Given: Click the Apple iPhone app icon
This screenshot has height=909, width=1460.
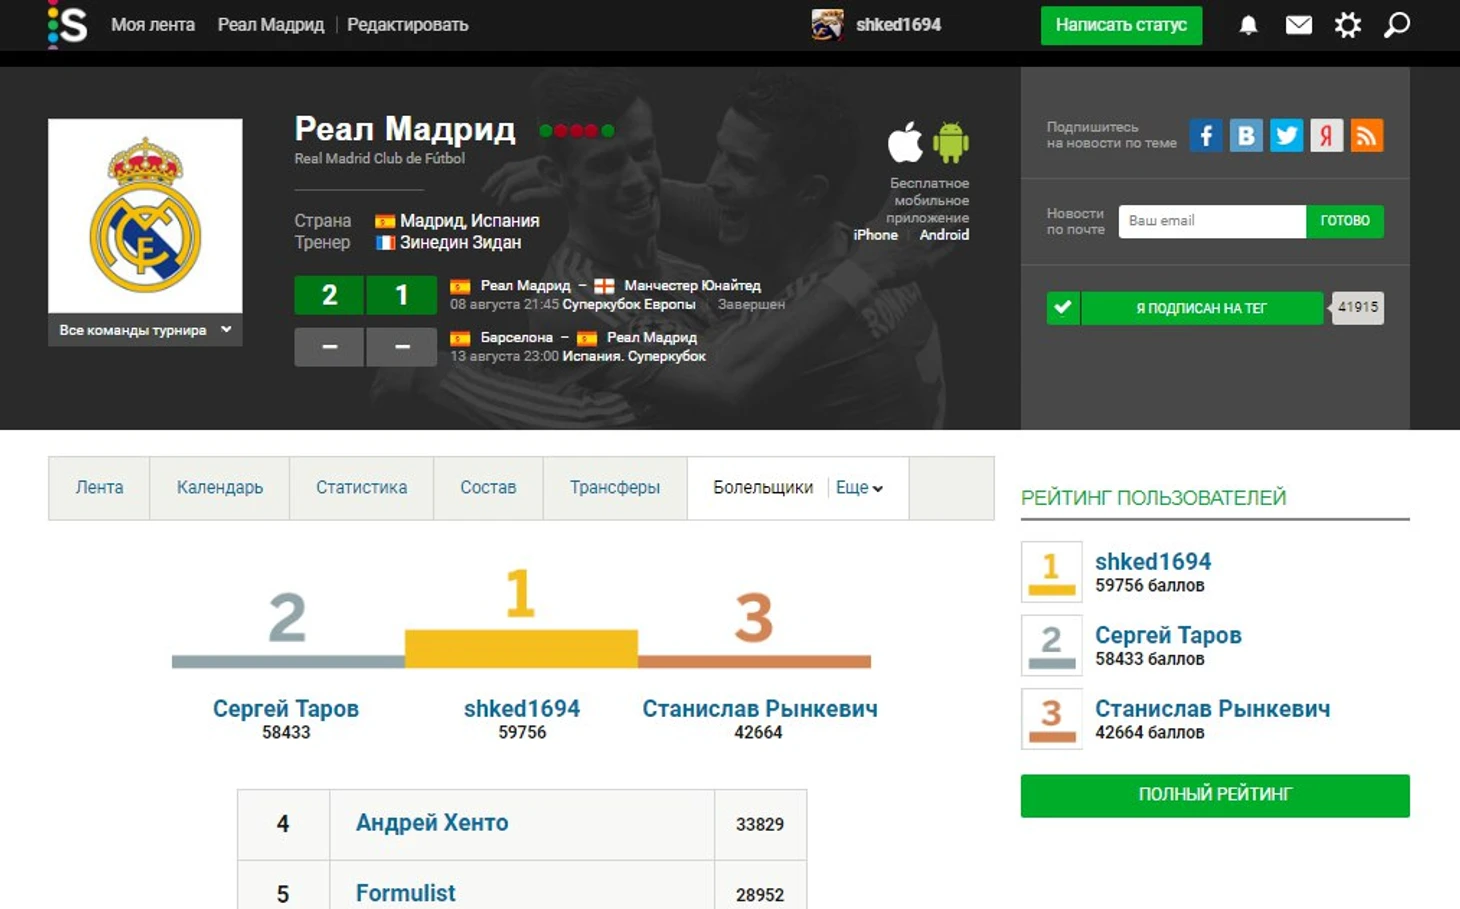Looking at the screenshot, I should pos(905,142).
